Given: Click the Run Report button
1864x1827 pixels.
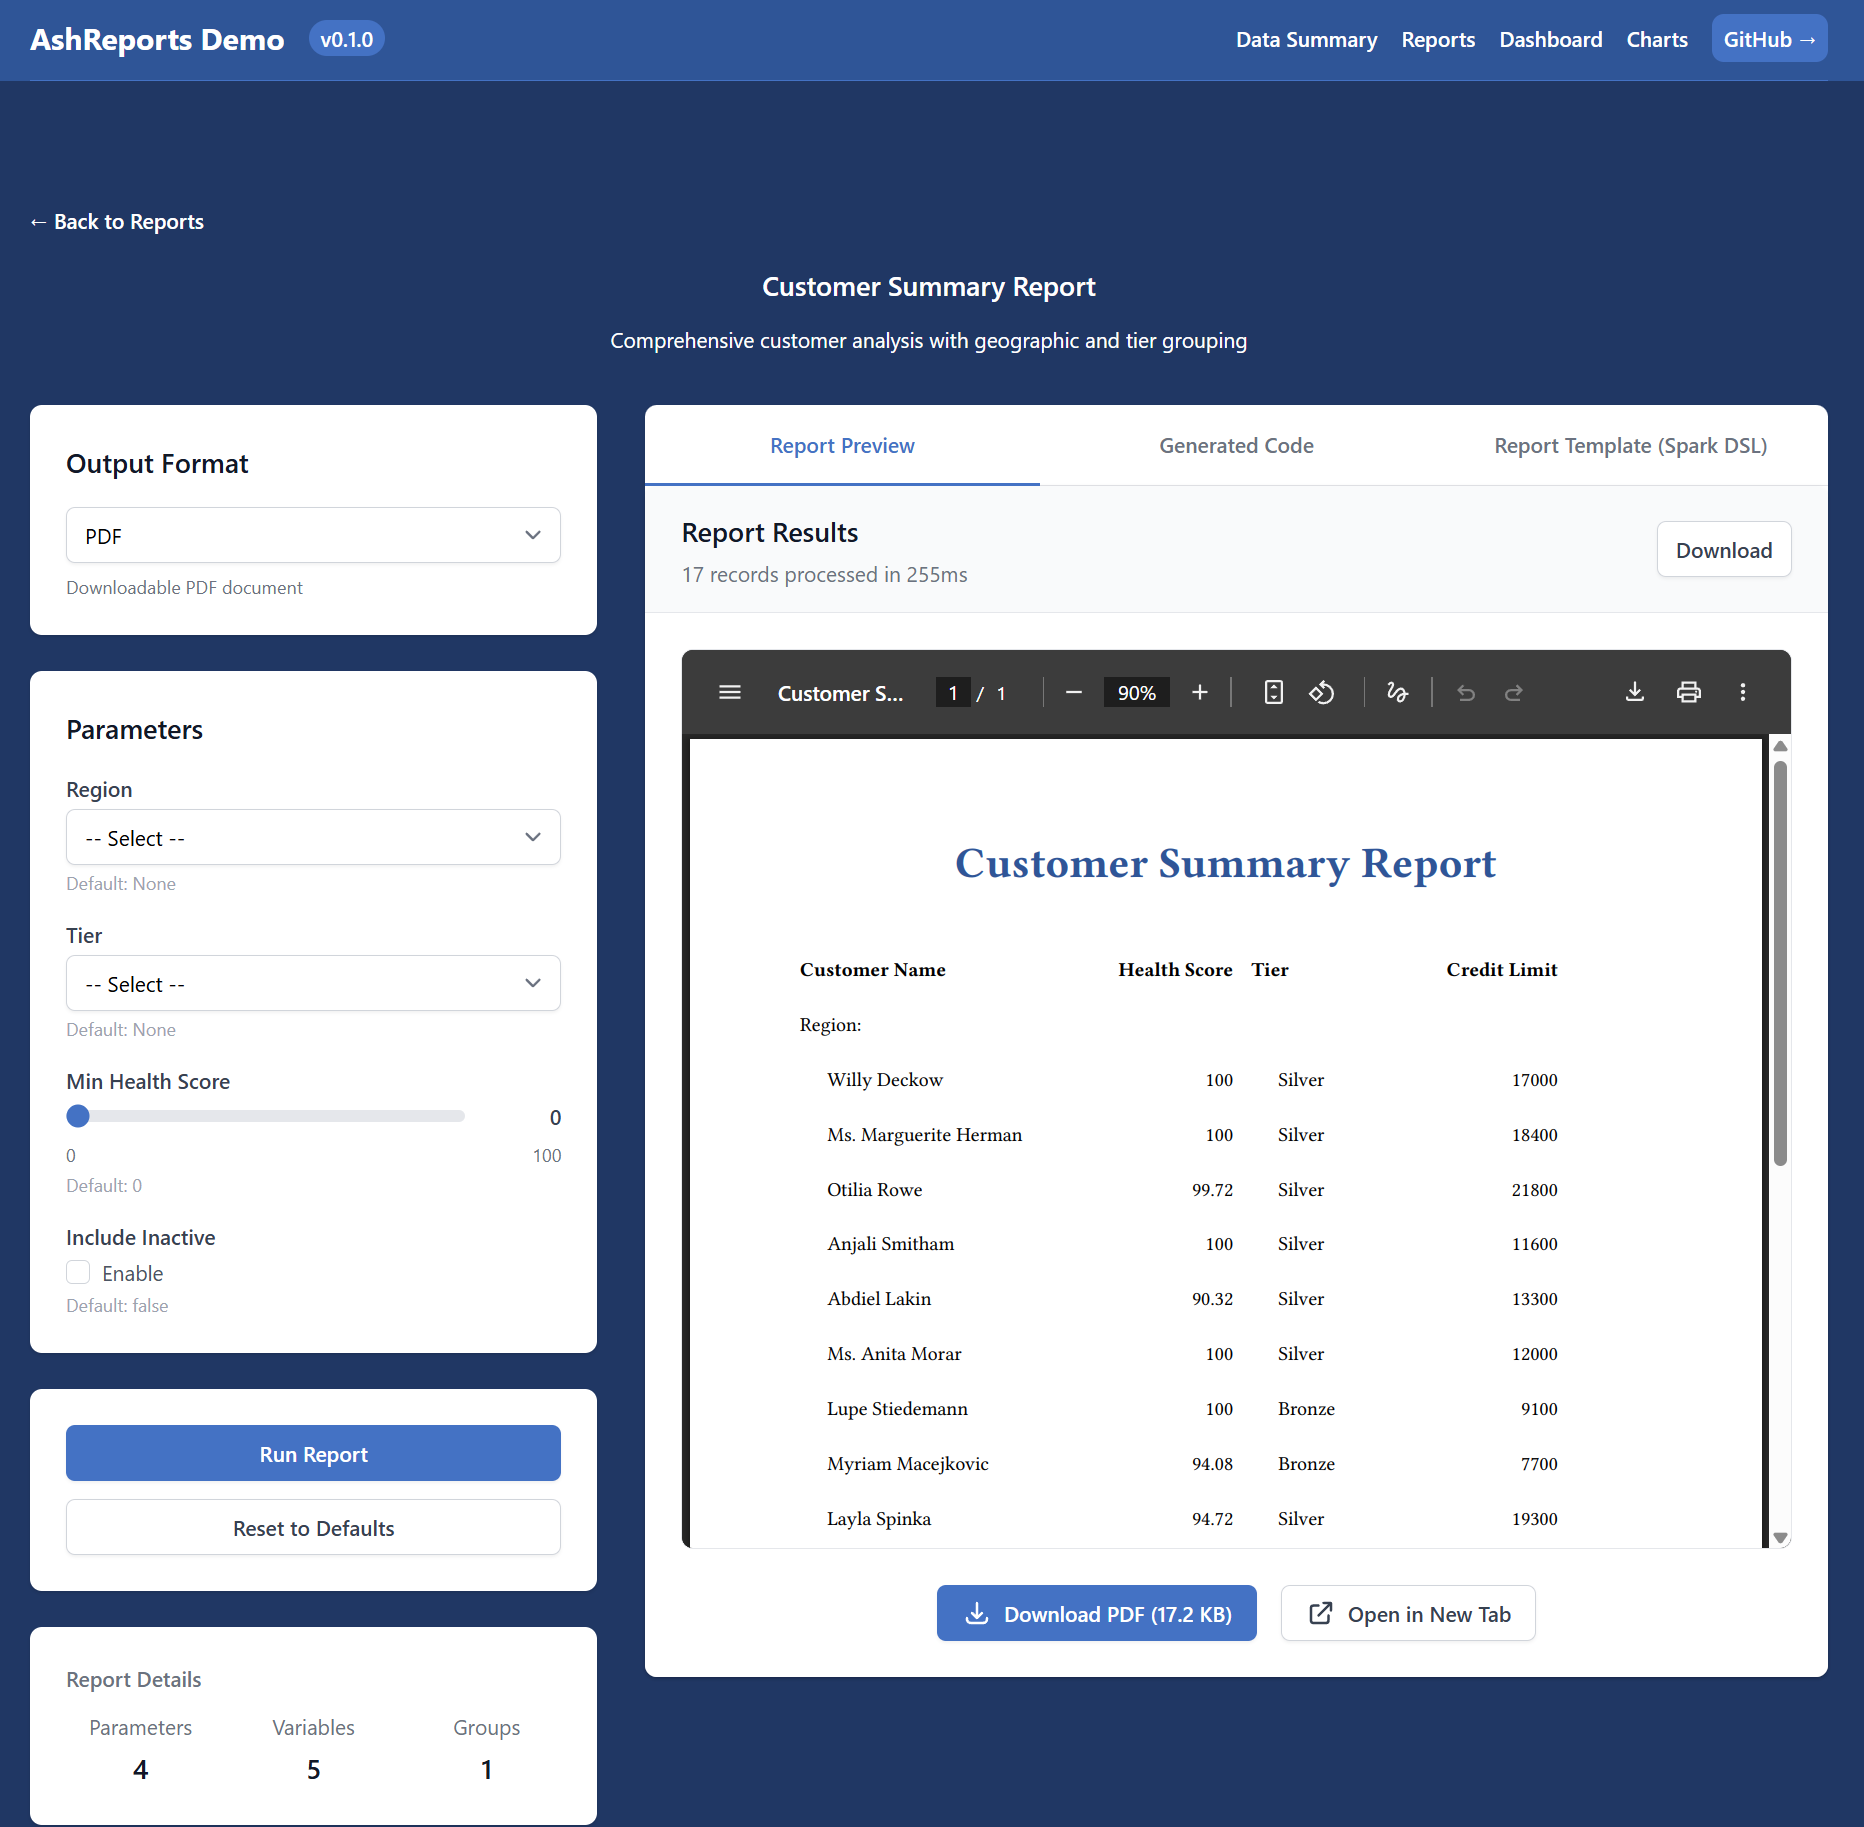Looking at the screenshot, I should (x=313, y=1453).
